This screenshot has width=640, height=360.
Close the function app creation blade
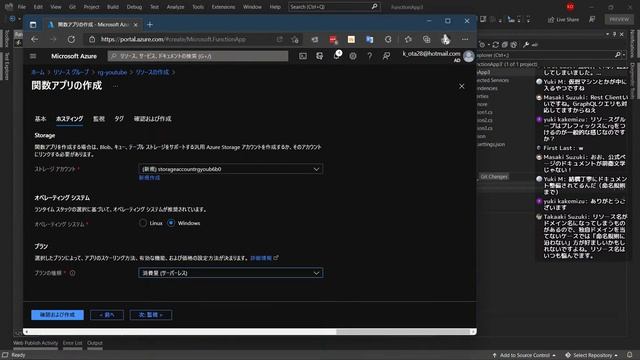(x=462, y=87)
